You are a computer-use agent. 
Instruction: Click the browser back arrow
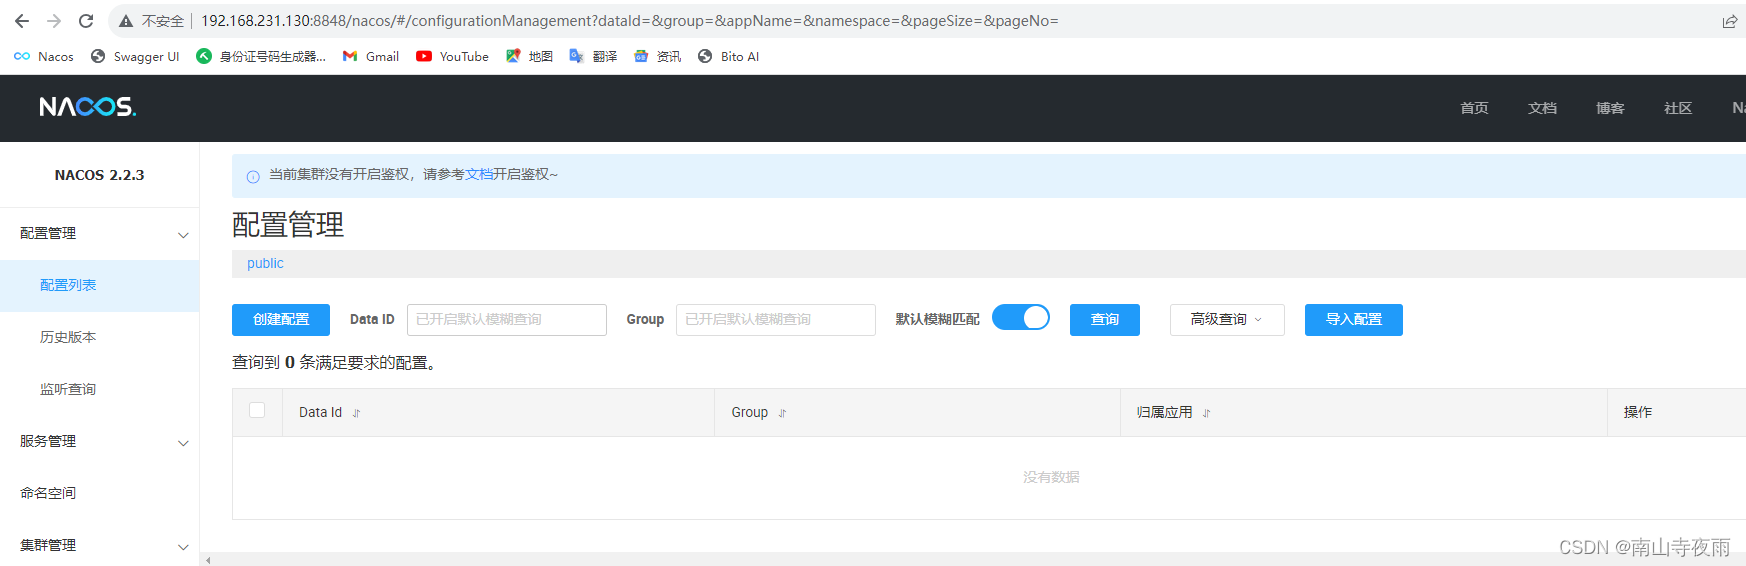(22, 21)
